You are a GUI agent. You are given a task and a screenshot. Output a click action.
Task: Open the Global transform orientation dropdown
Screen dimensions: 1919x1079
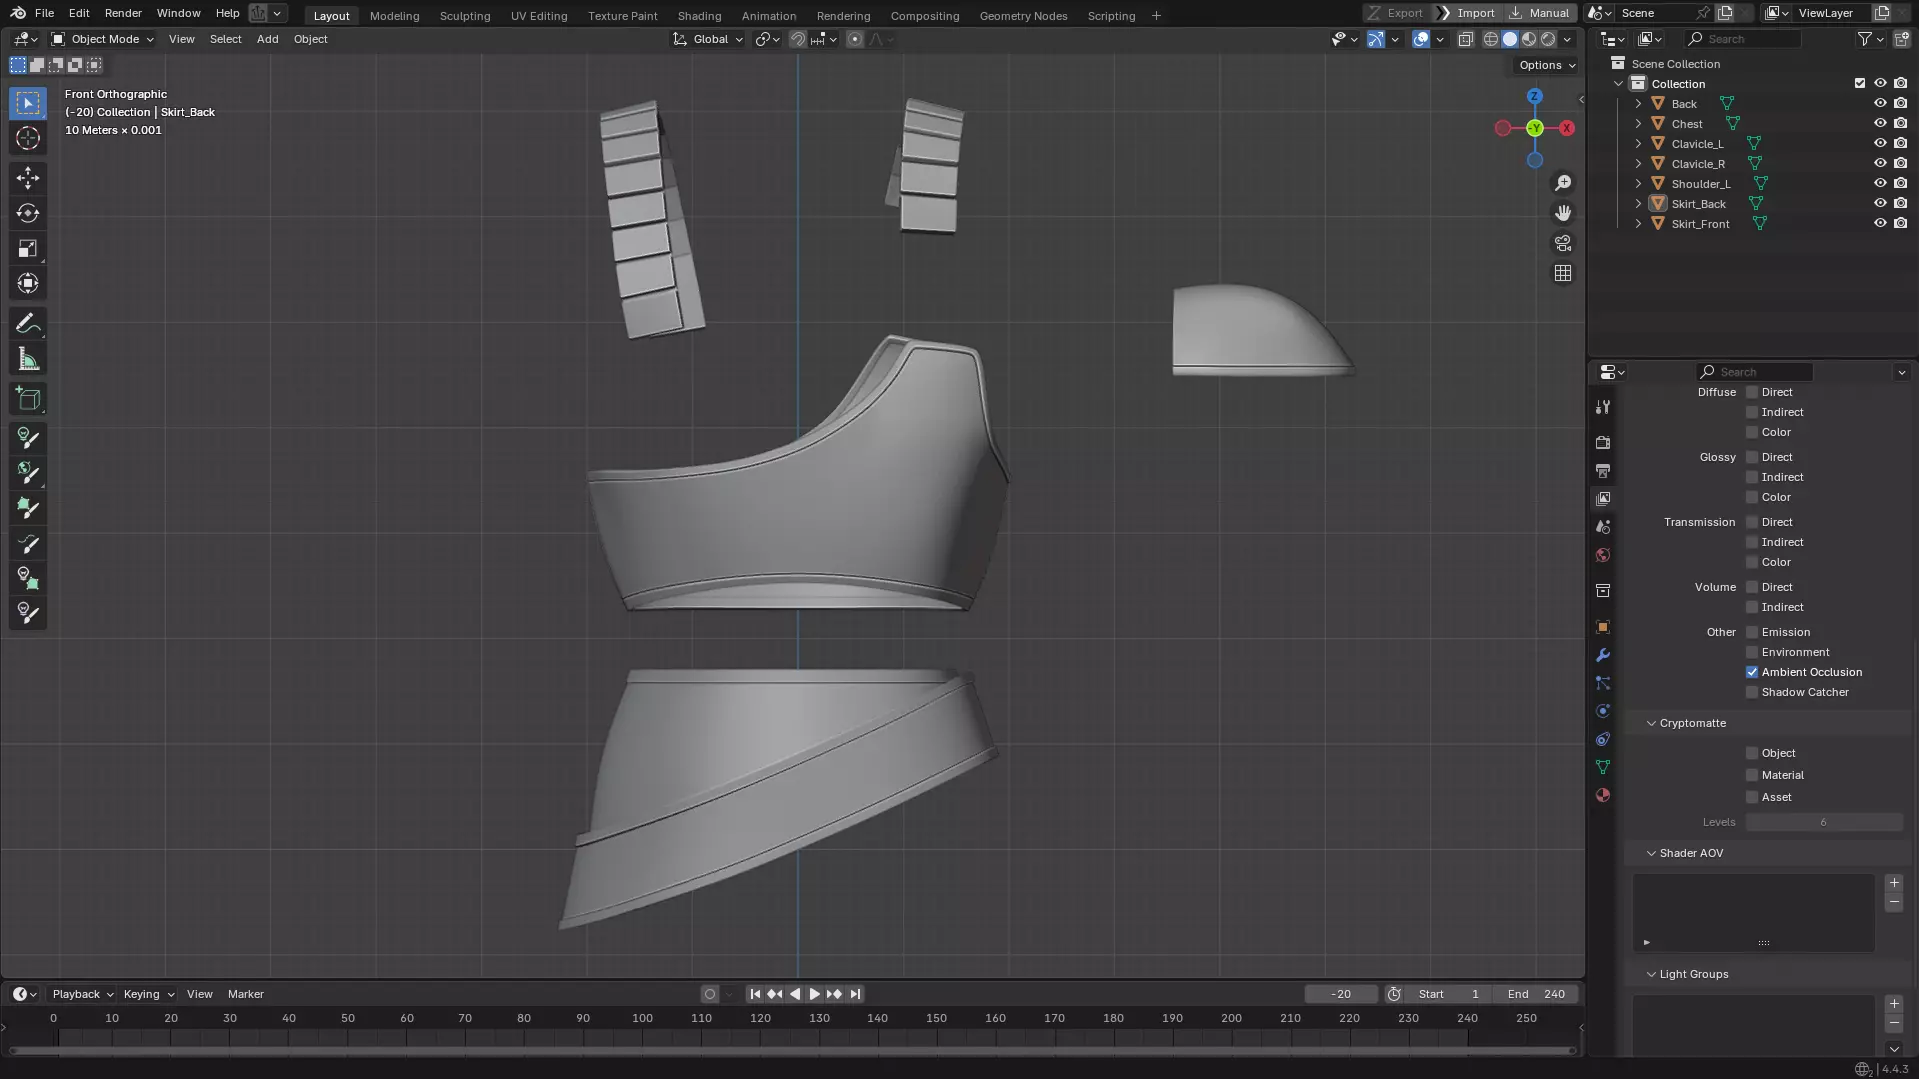708,39
